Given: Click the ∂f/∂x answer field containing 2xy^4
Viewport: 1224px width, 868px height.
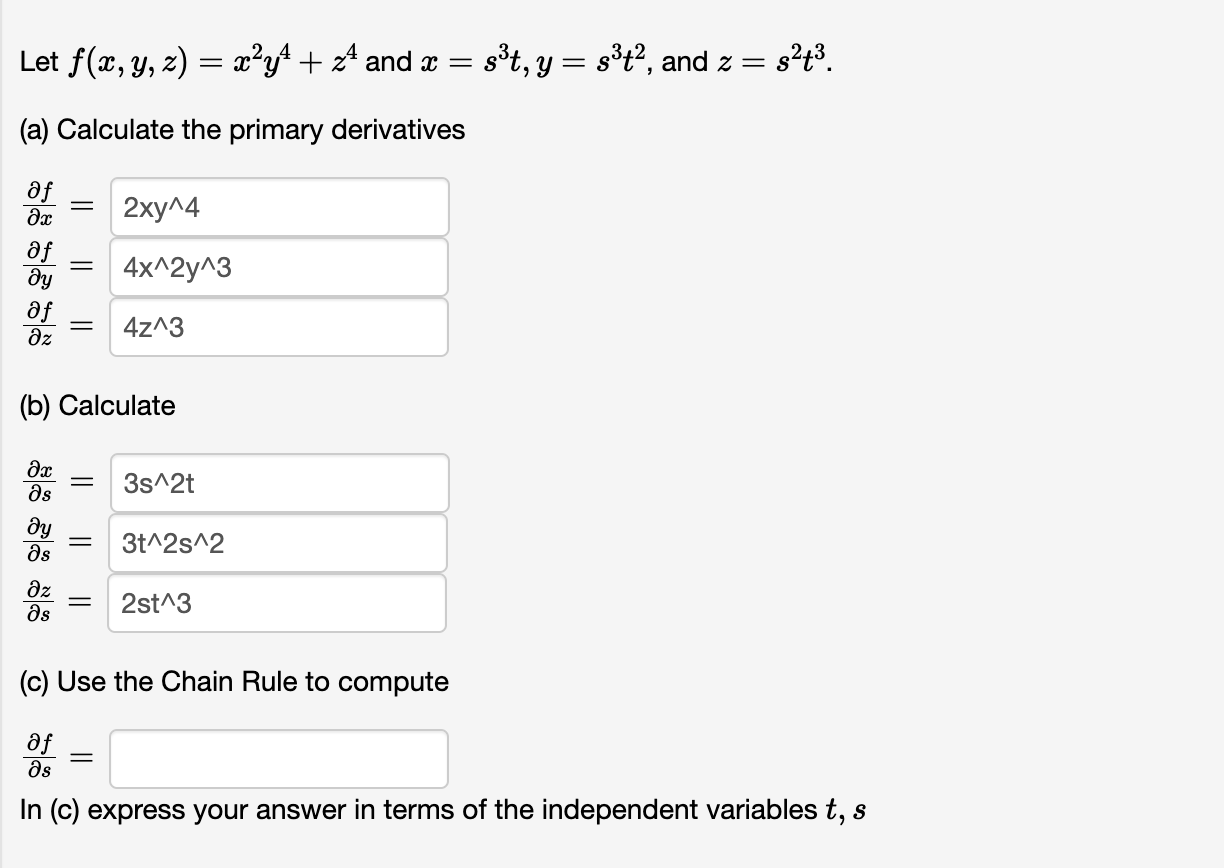Looking at the screenshot, I should click(278, 206).
